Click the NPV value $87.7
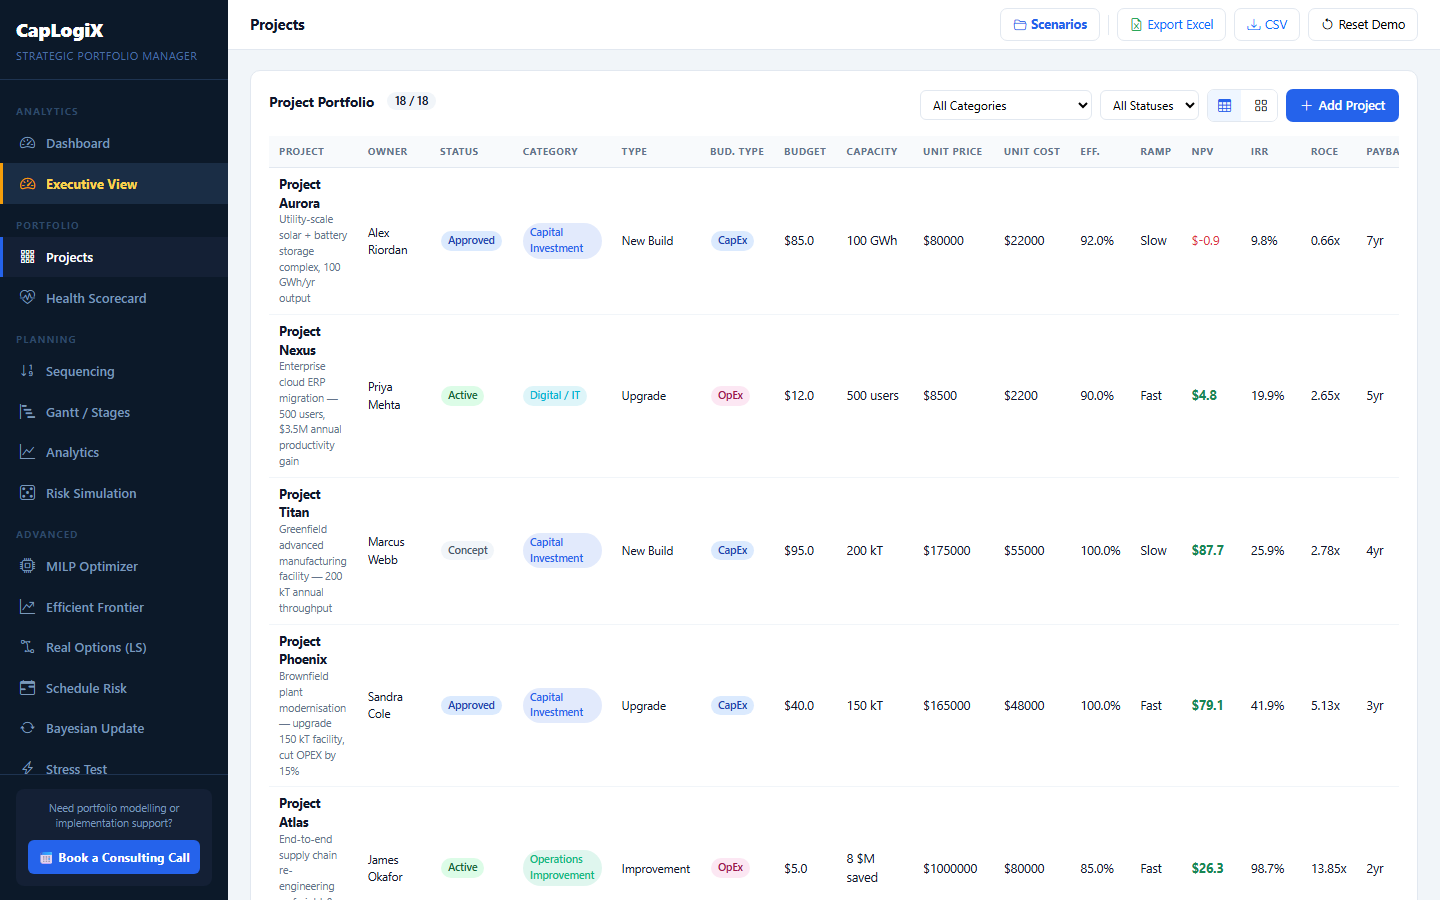Image resolution: width=1440 pixels, height=900 pixels. pyautogui.click(x=1207, y=551)
